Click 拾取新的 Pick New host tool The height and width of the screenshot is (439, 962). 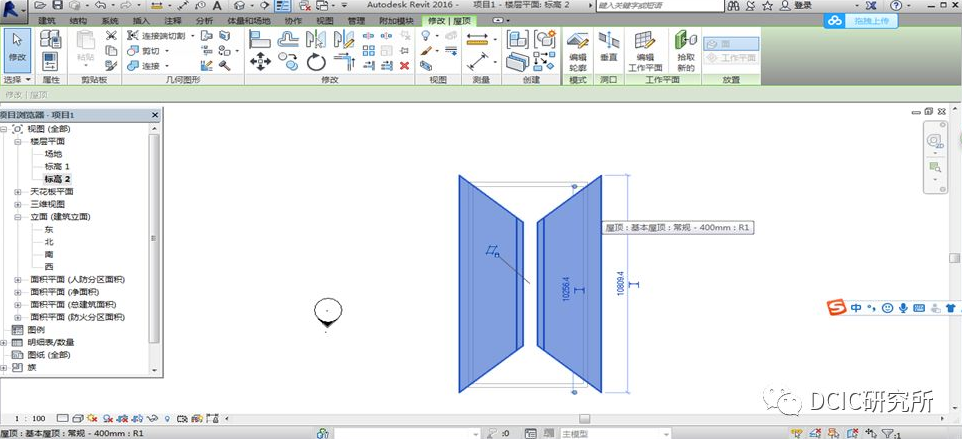click(x=685, y=50)
